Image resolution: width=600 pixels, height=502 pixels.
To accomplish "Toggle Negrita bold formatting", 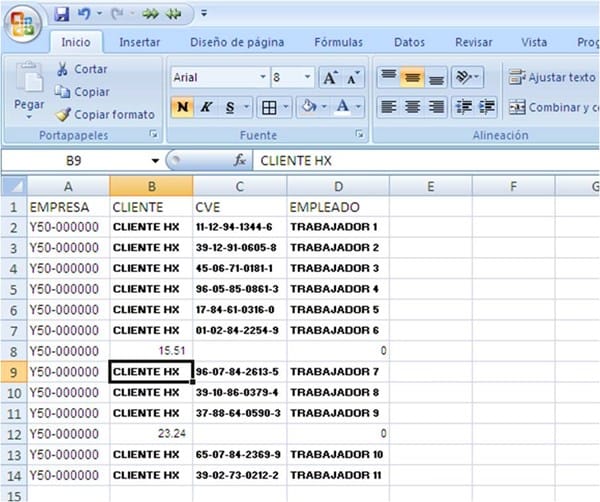I will [x=183, y=107].
